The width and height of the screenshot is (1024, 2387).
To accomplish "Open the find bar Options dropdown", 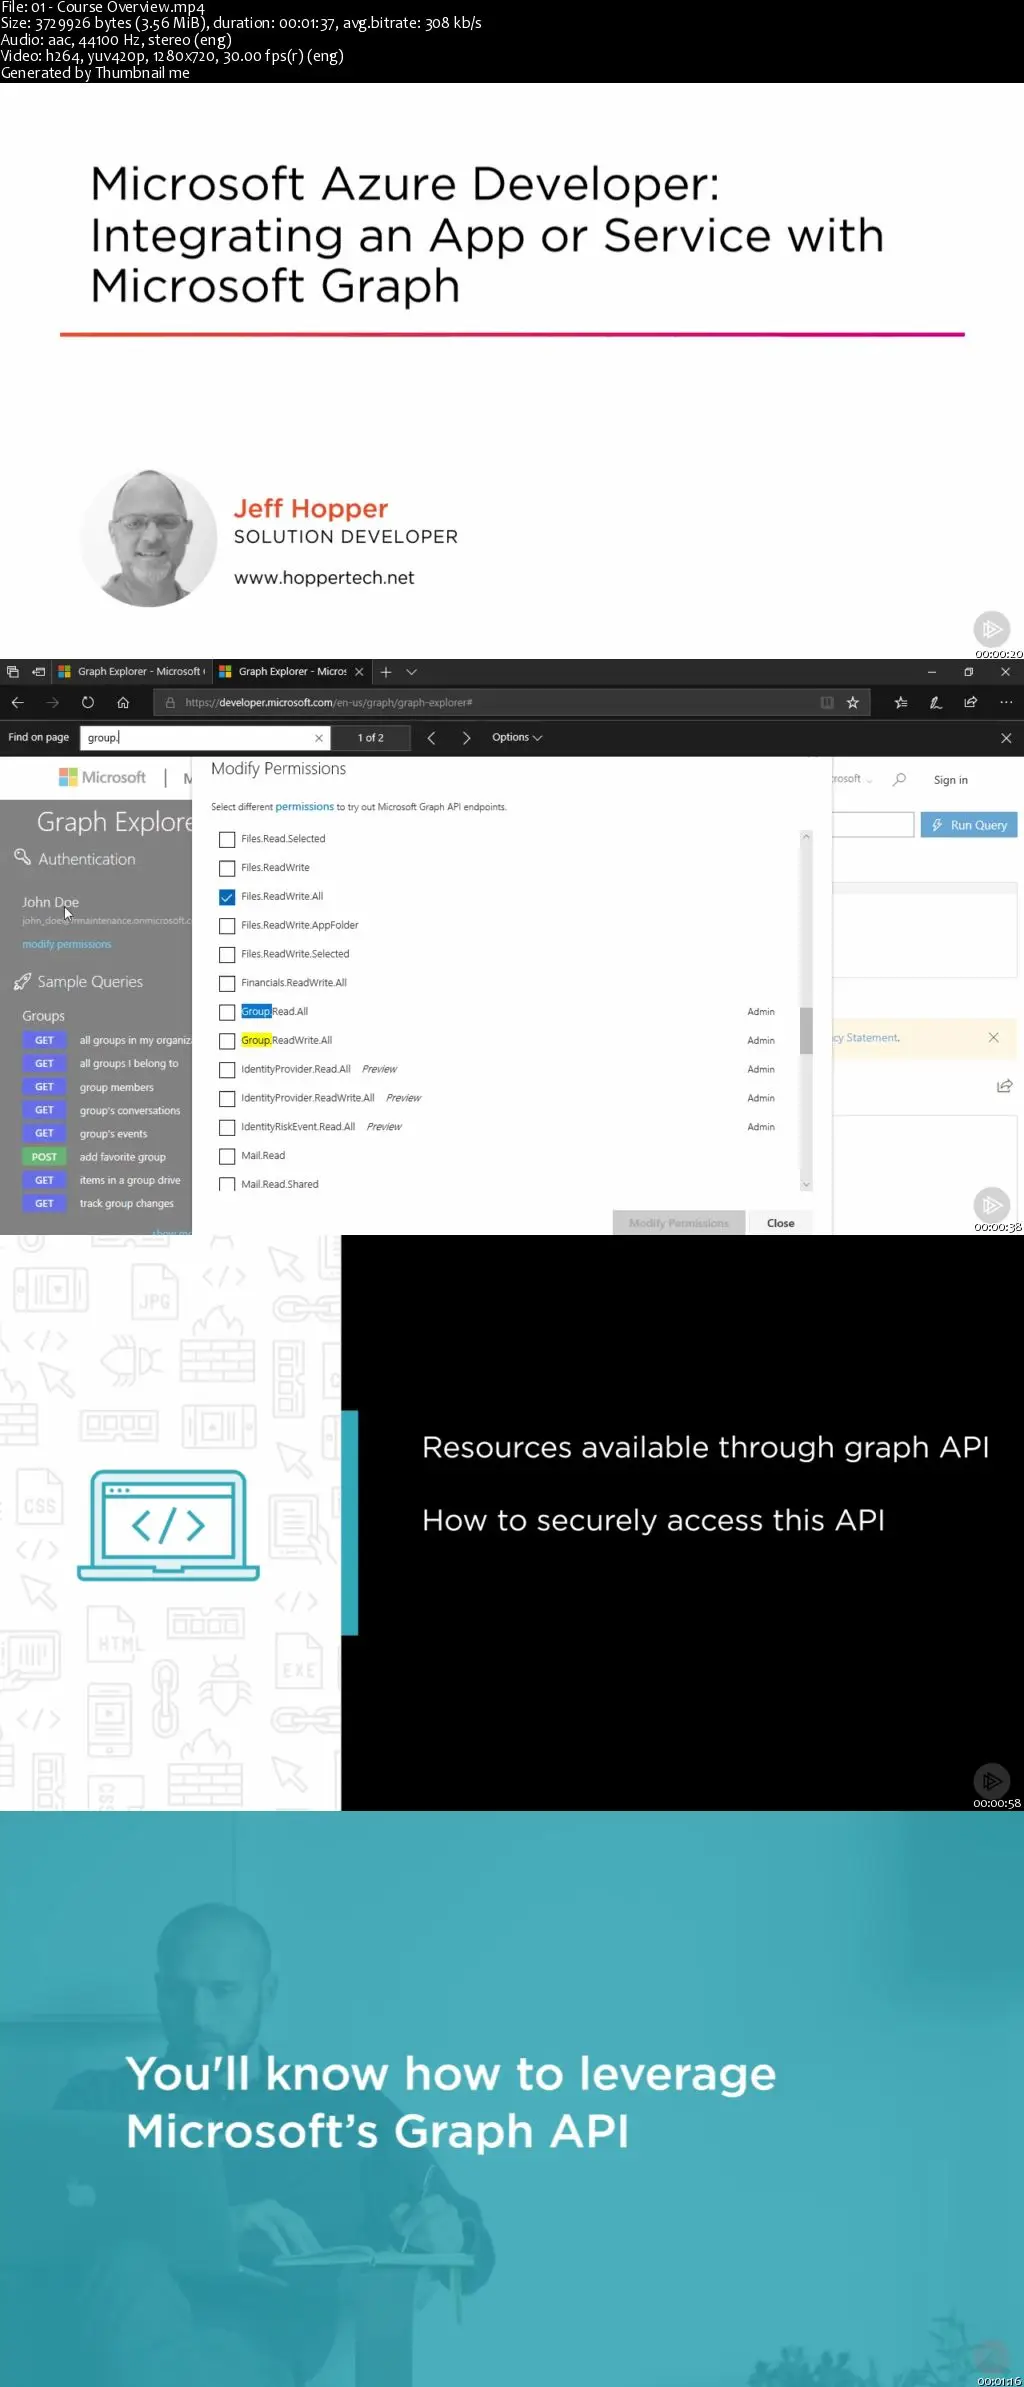I will (x=517, y=738).
